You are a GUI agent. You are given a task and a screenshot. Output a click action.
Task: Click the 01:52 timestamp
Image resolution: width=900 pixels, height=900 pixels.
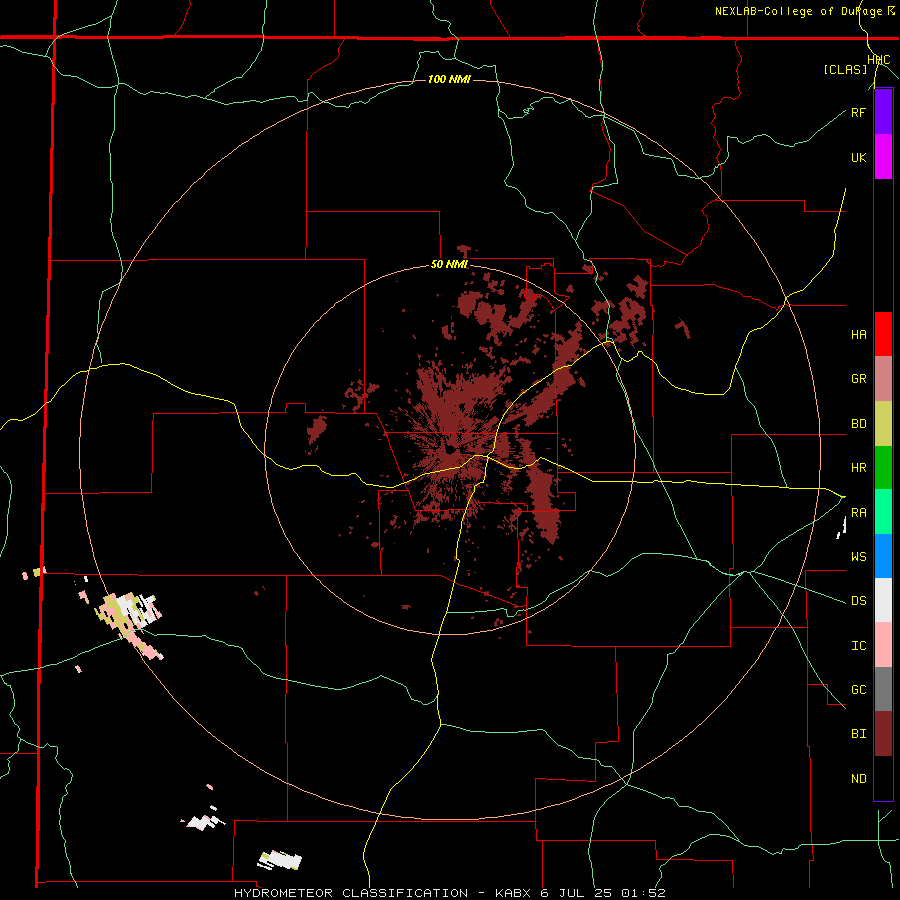pyautogui.click(x=643, y=893)
